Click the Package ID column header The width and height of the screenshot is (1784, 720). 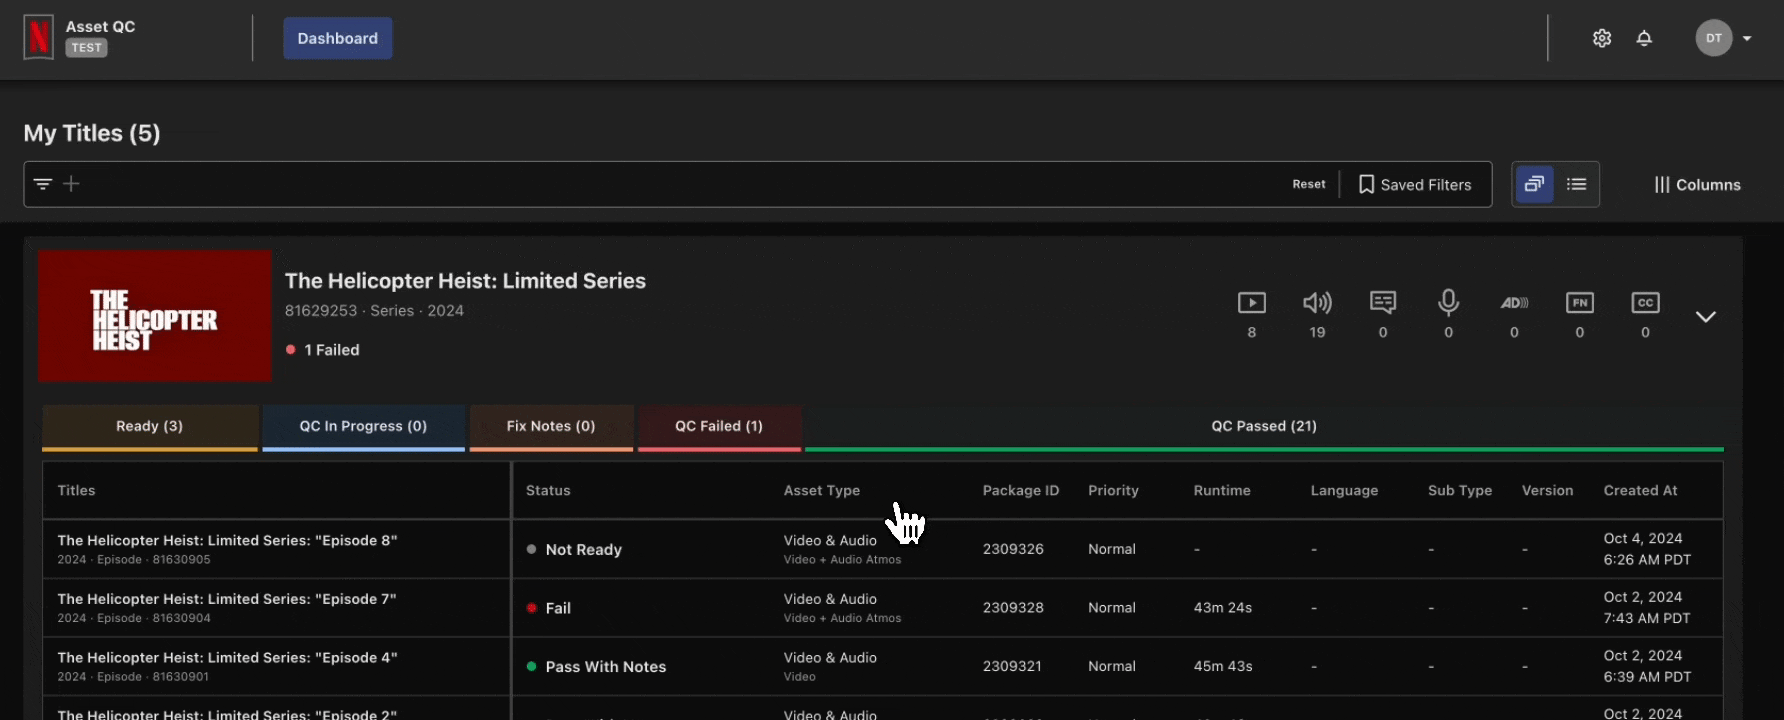coord(1021,490)
